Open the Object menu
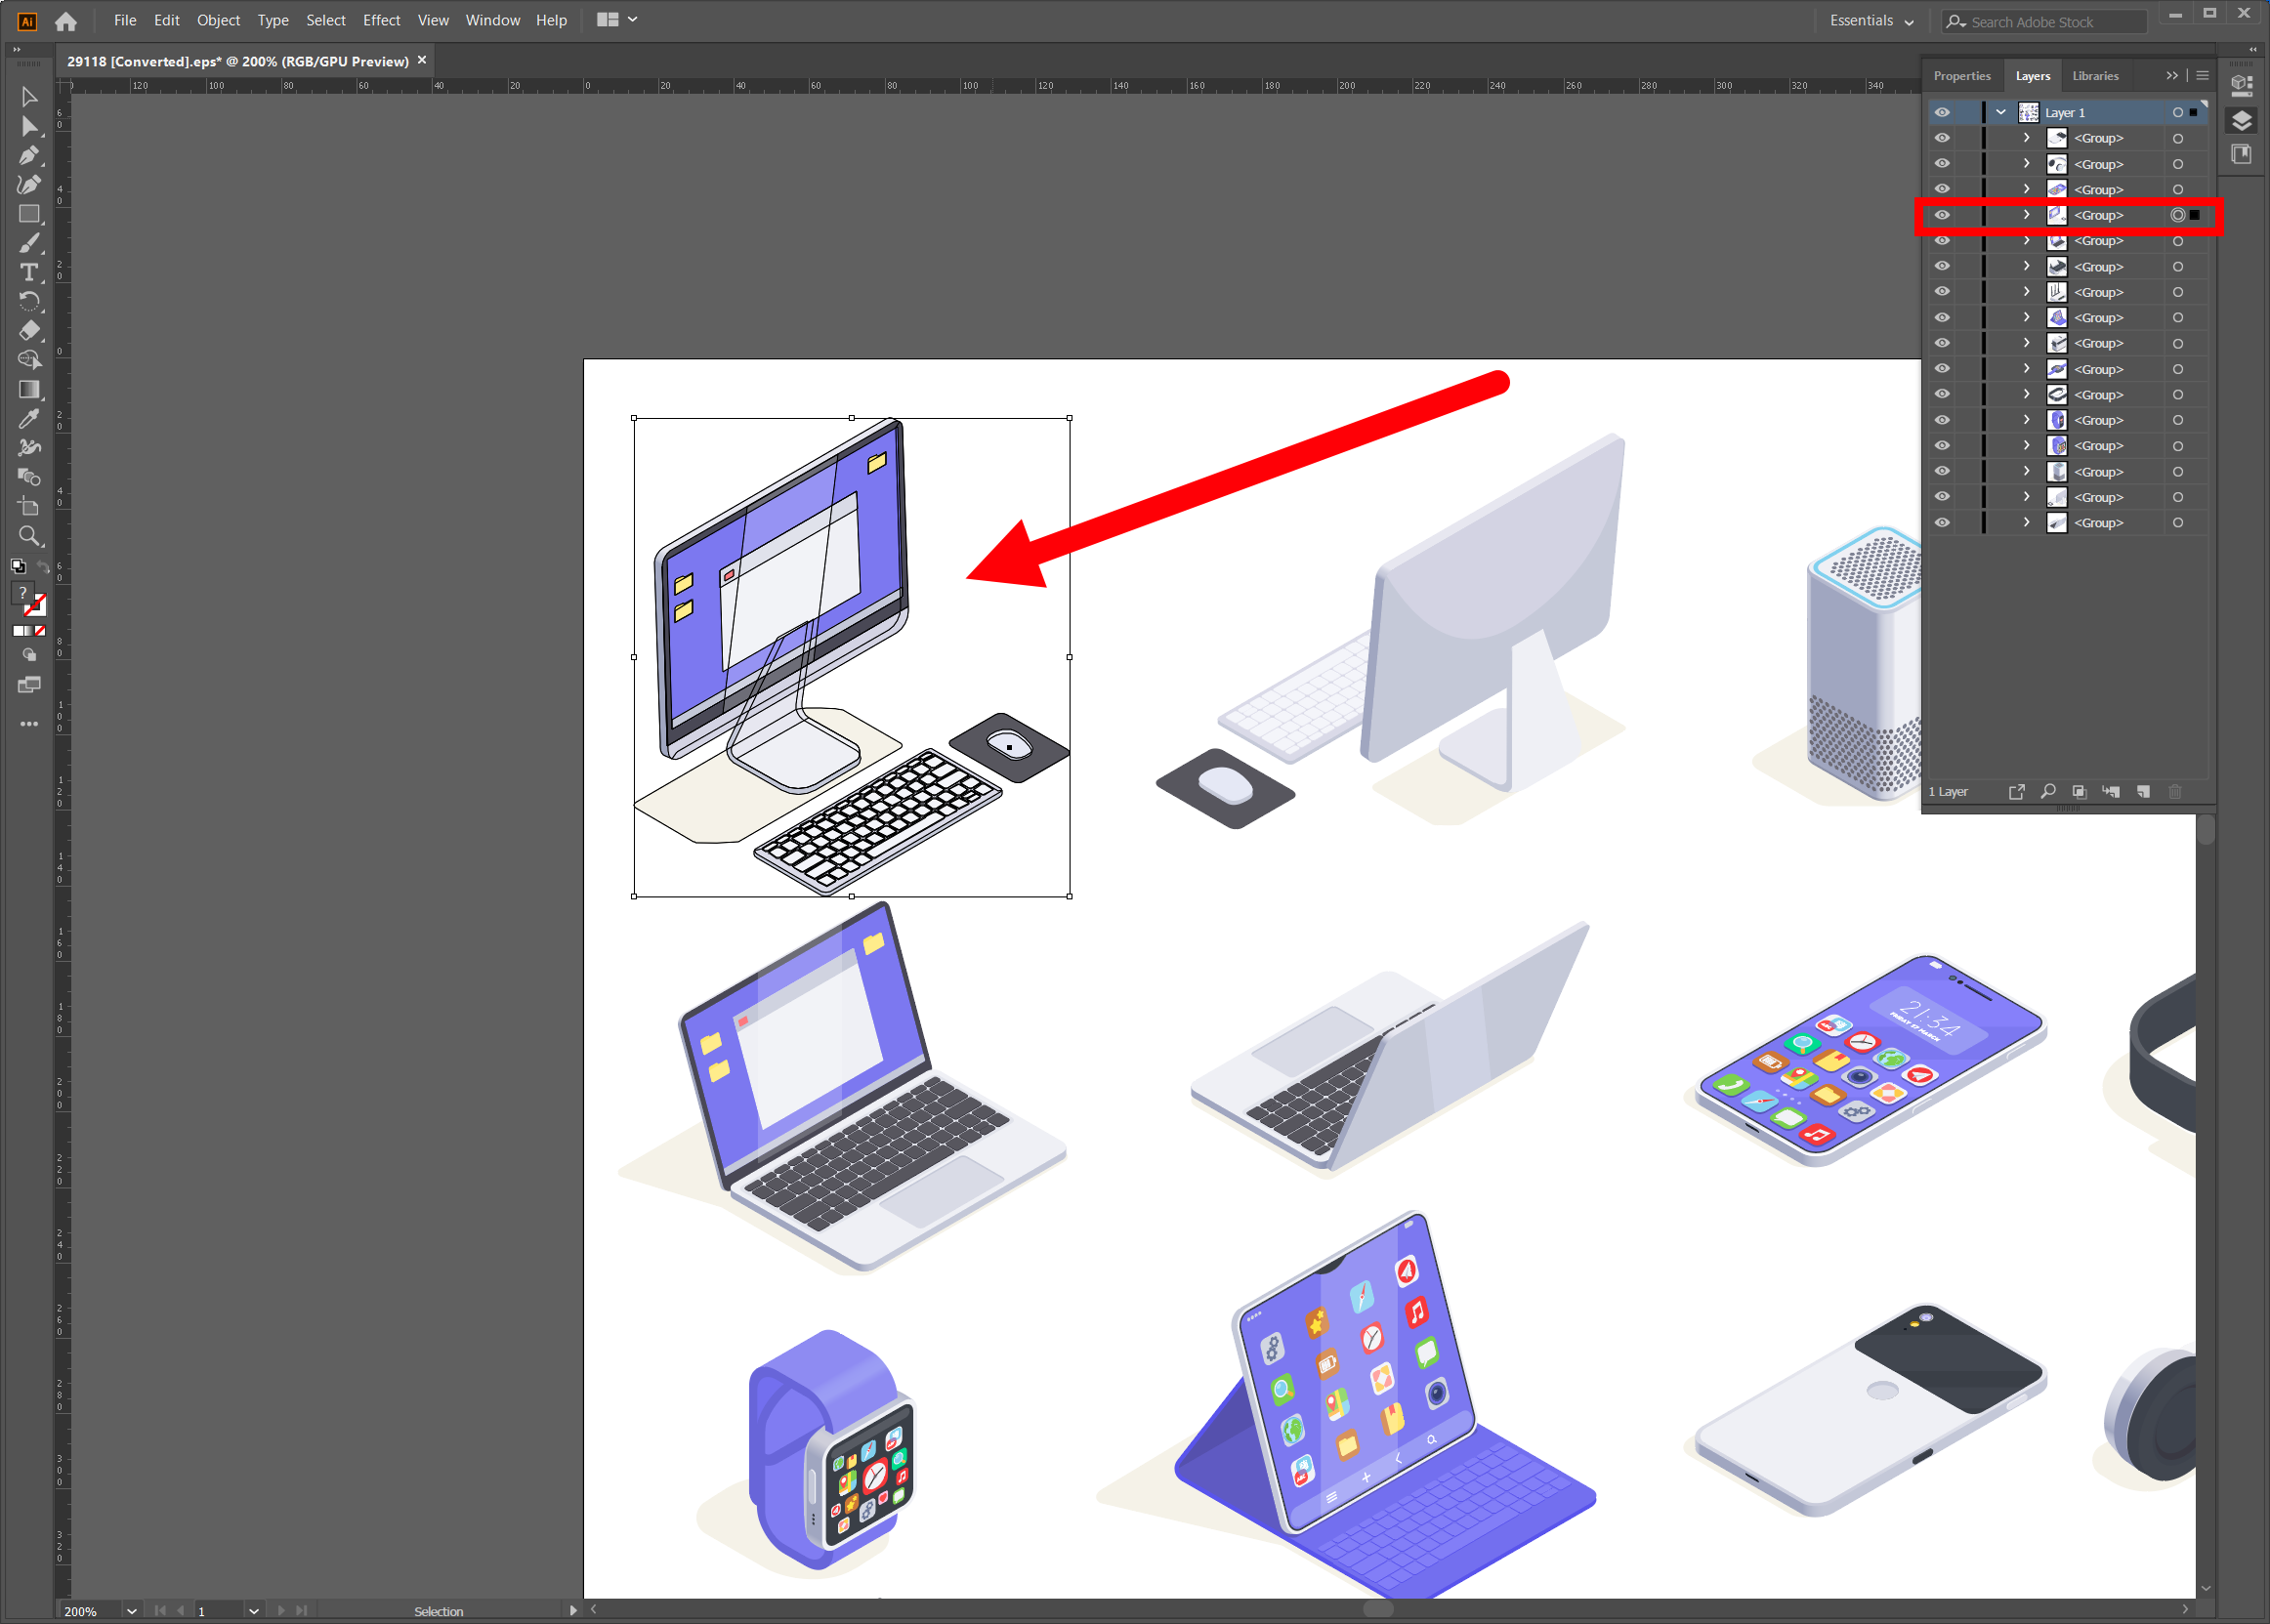Viewport: 2270px width, 1624px height. (218, 20)
